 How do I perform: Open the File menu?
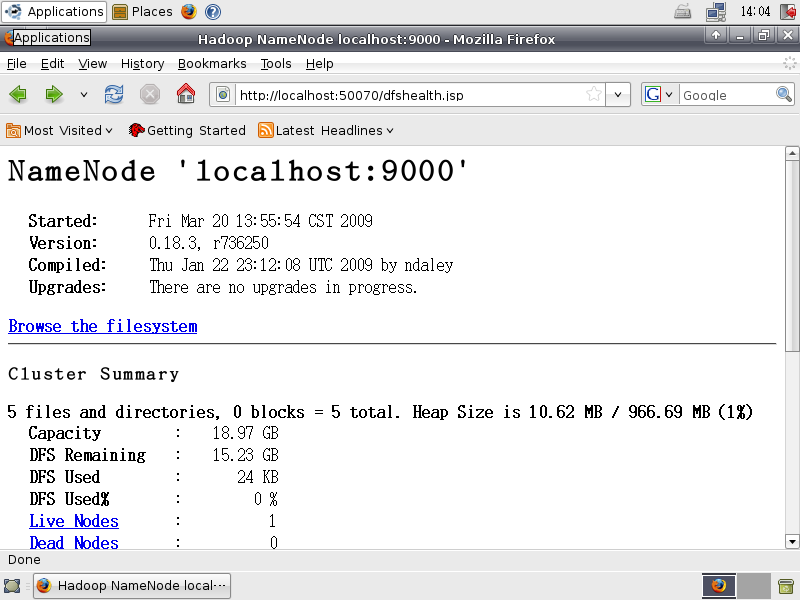16,64
